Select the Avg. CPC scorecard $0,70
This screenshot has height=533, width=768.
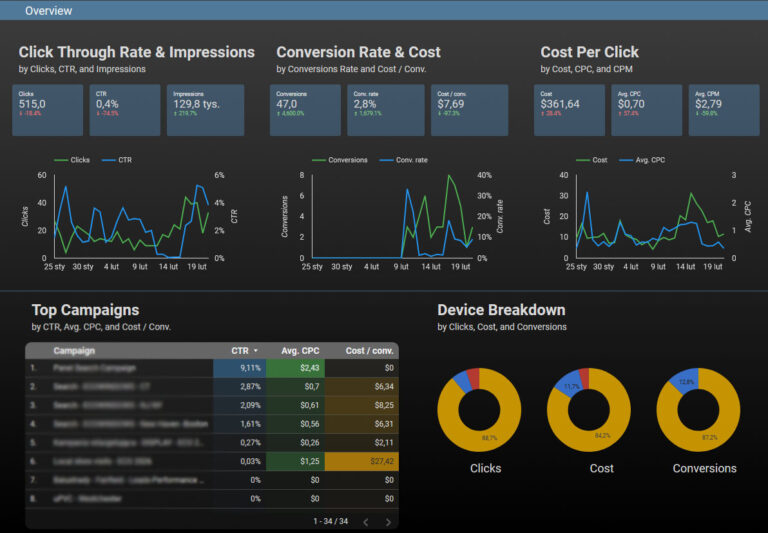(x=647, y=110)
